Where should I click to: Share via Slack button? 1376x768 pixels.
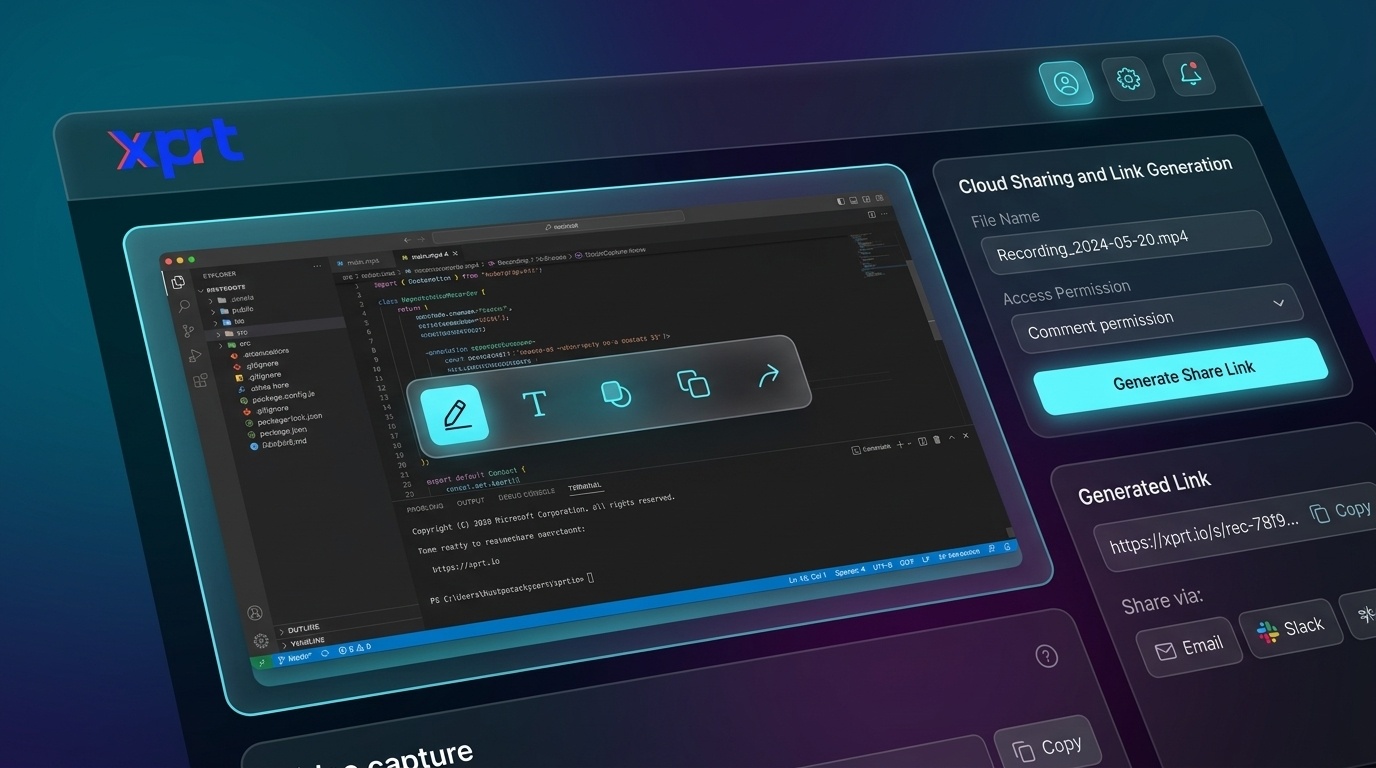(x=1290, y=629)
